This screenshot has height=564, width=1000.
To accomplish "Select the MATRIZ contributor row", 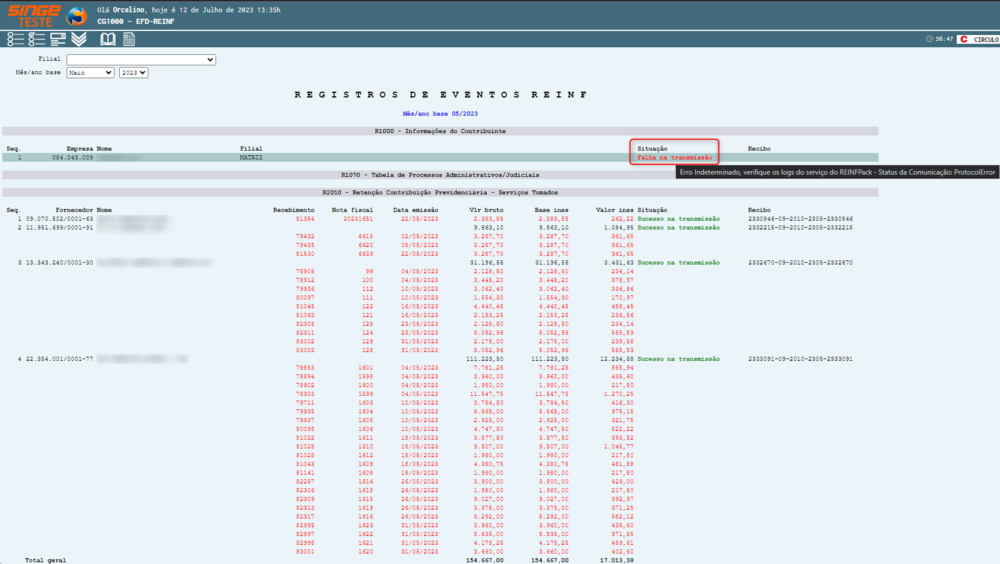I will click(250, 157).
